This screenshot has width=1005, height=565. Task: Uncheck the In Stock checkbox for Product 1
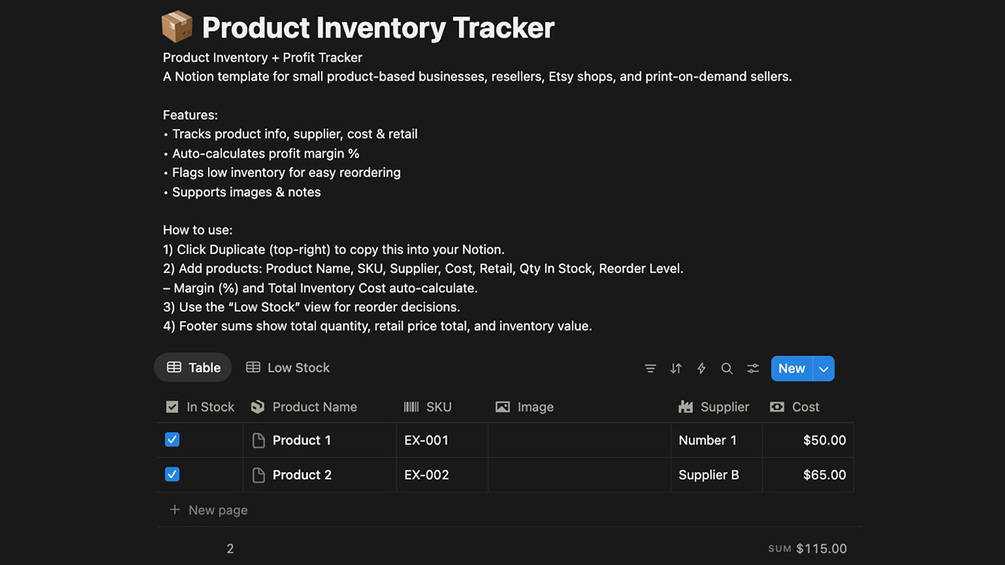[172, 440]
